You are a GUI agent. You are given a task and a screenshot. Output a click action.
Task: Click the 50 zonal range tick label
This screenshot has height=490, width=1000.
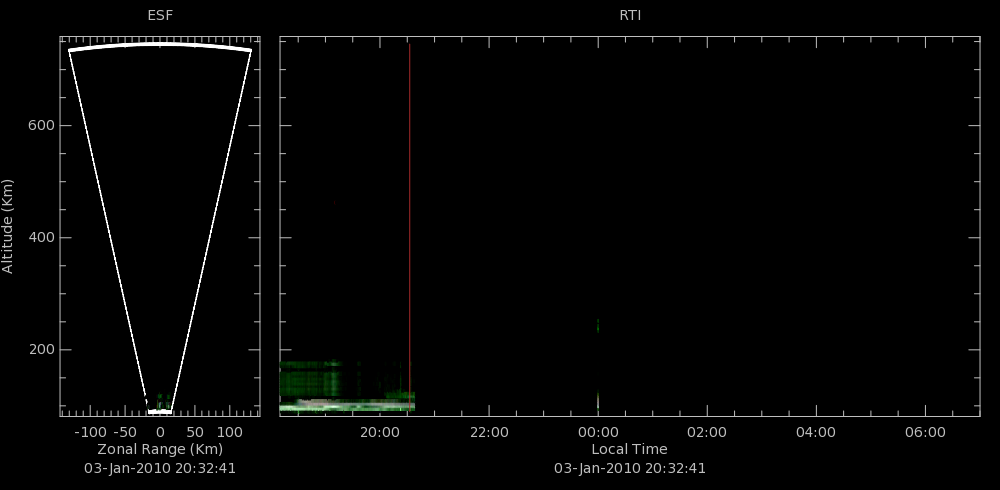tap(195, 433)
